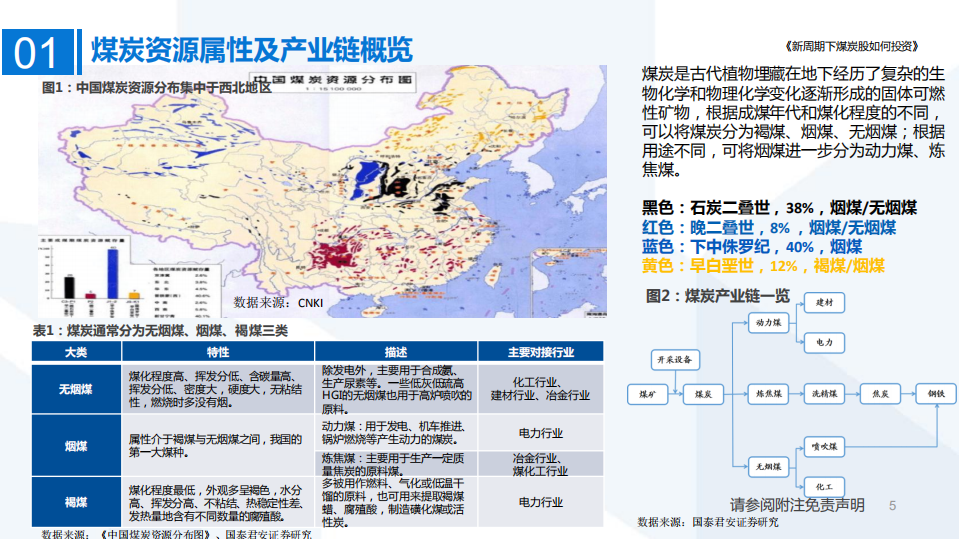
Task: Click the '主要对接行业' table header
Action: (x=541, y=352)
